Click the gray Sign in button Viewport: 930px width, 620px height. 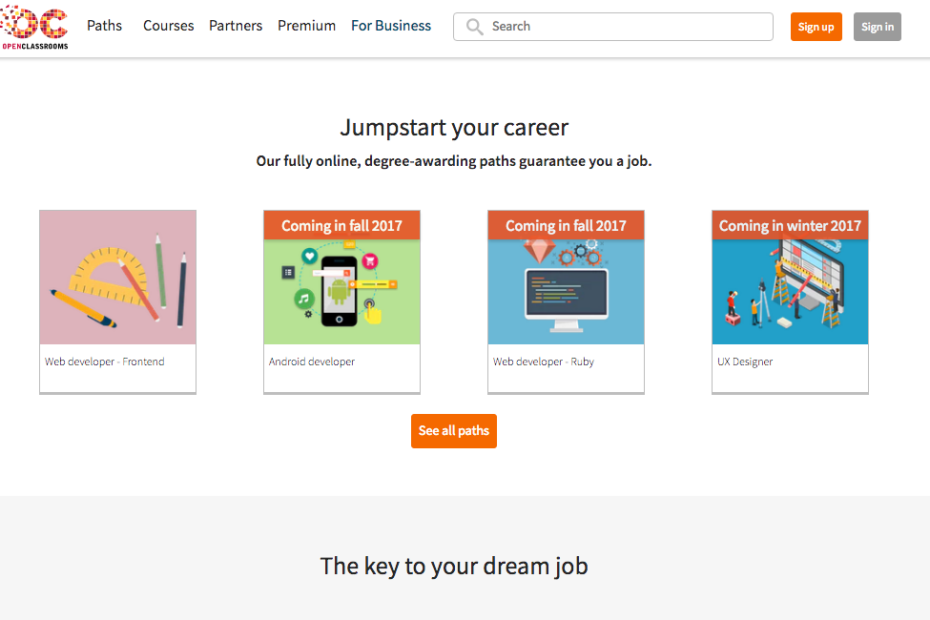click(x=877, y=27)
